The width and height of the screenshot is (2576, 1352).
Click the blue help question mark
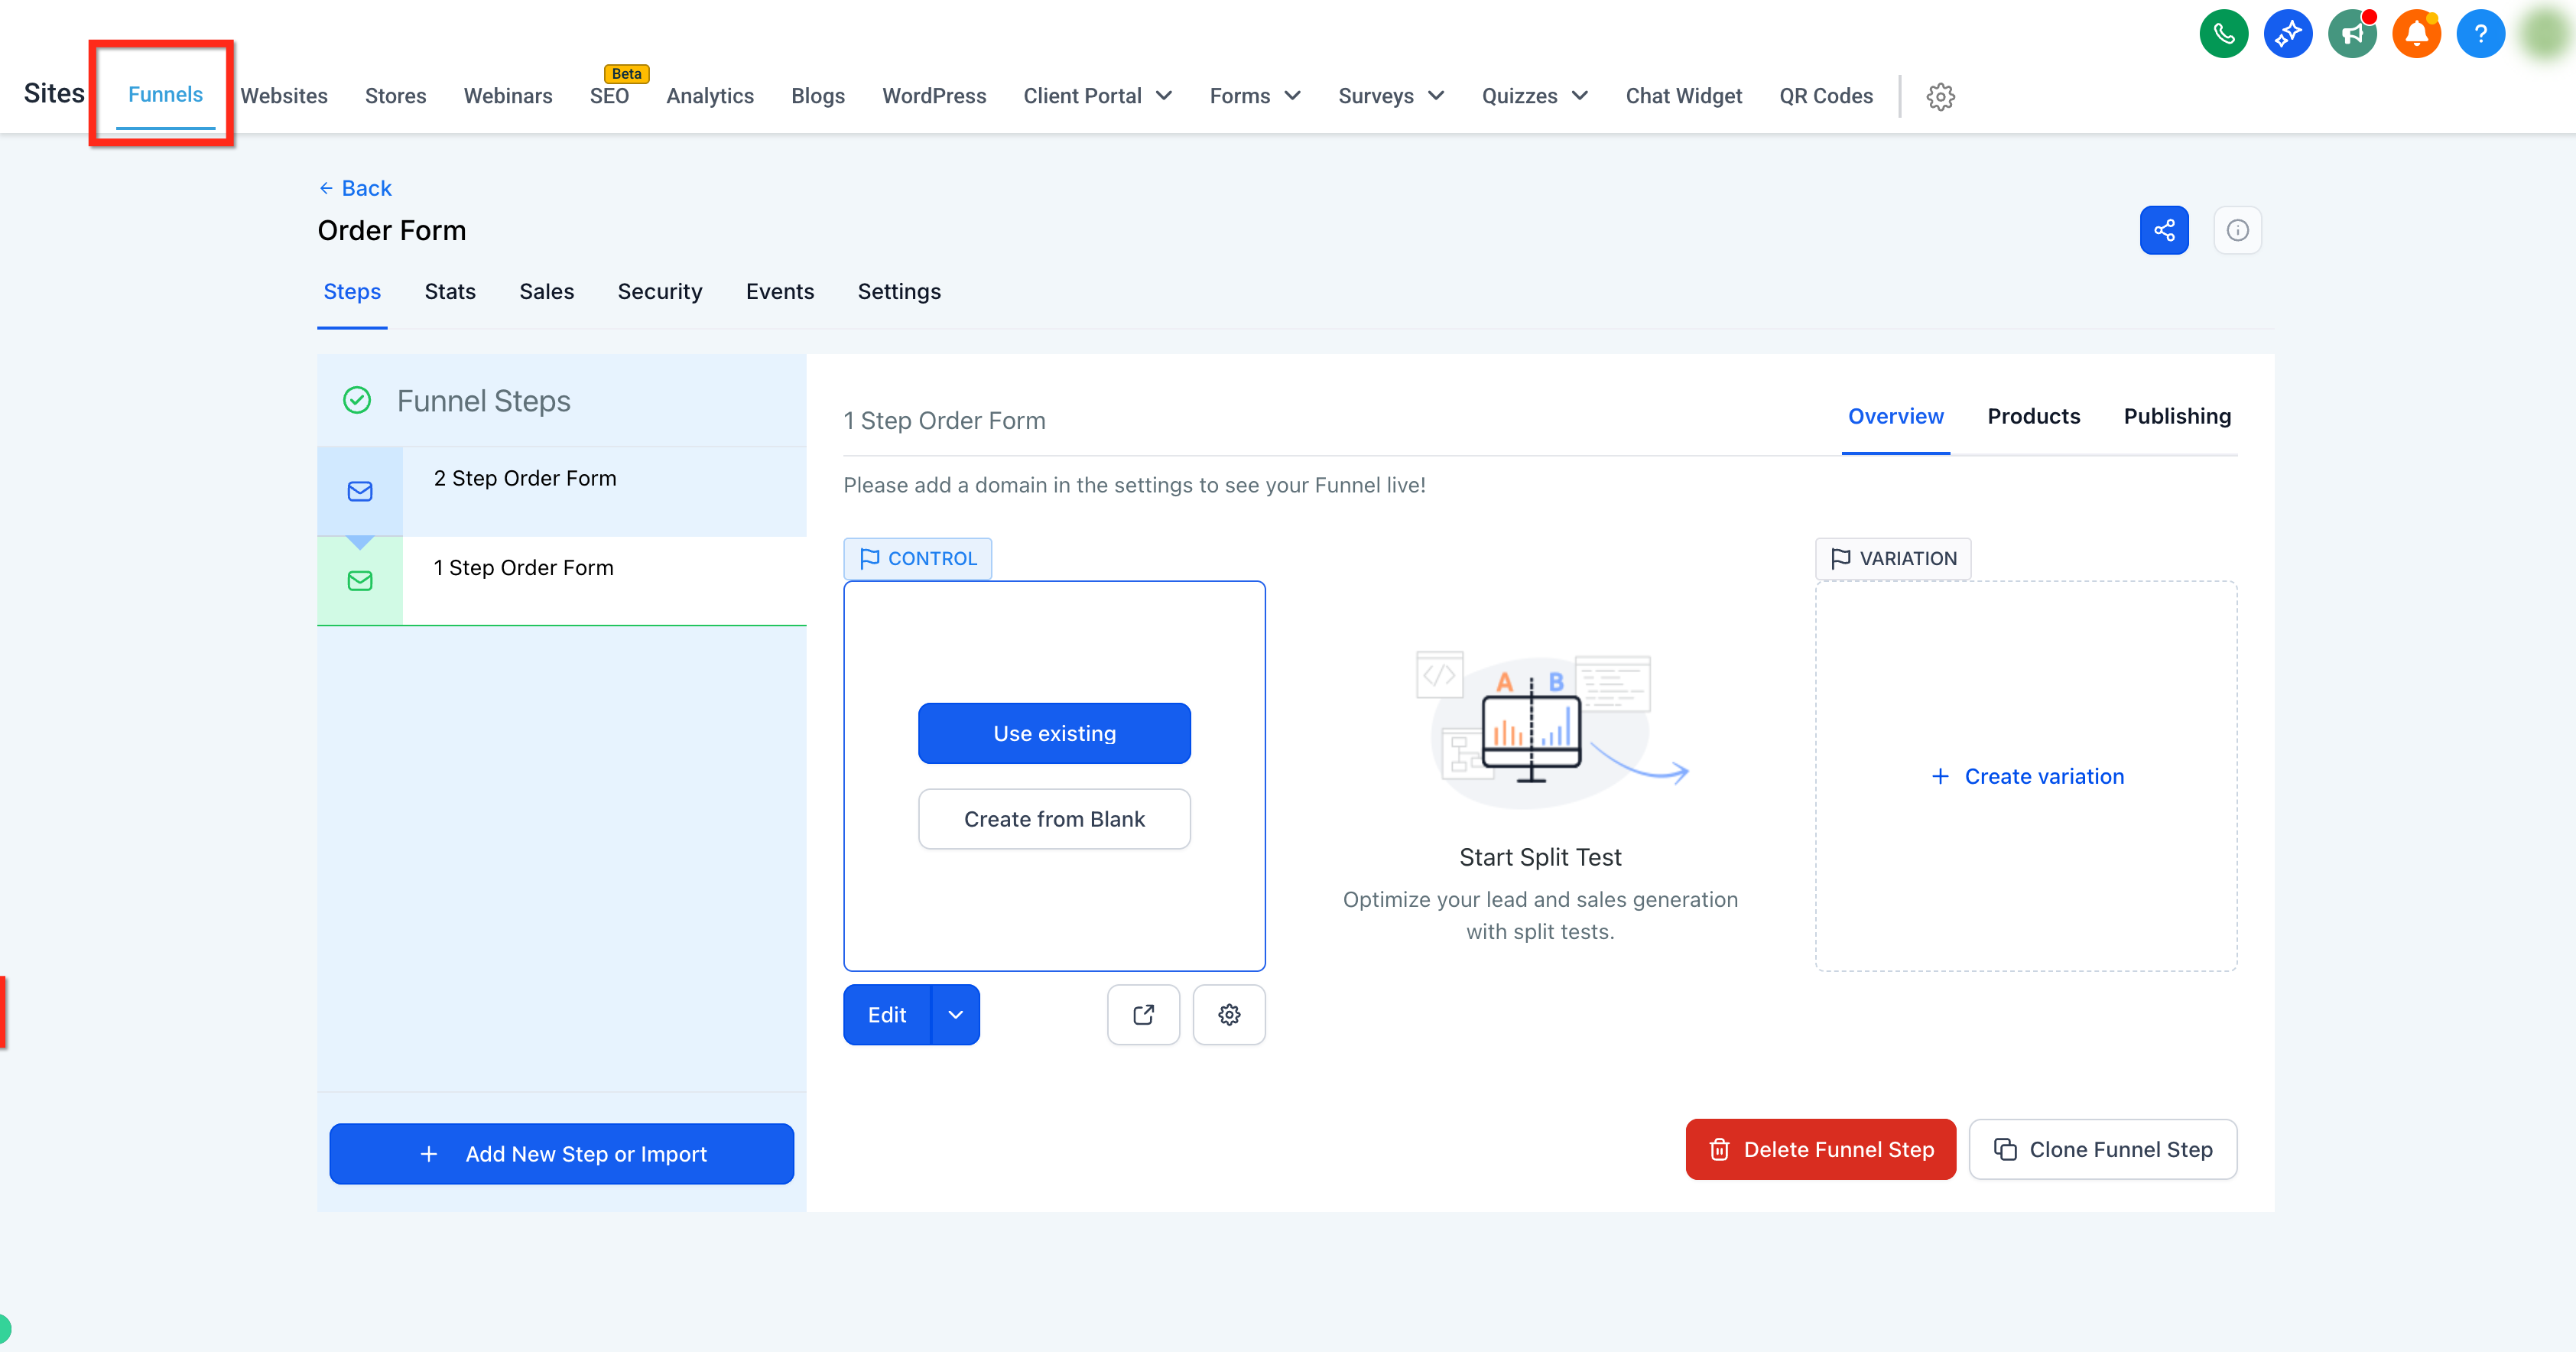tap(2480, 34)
